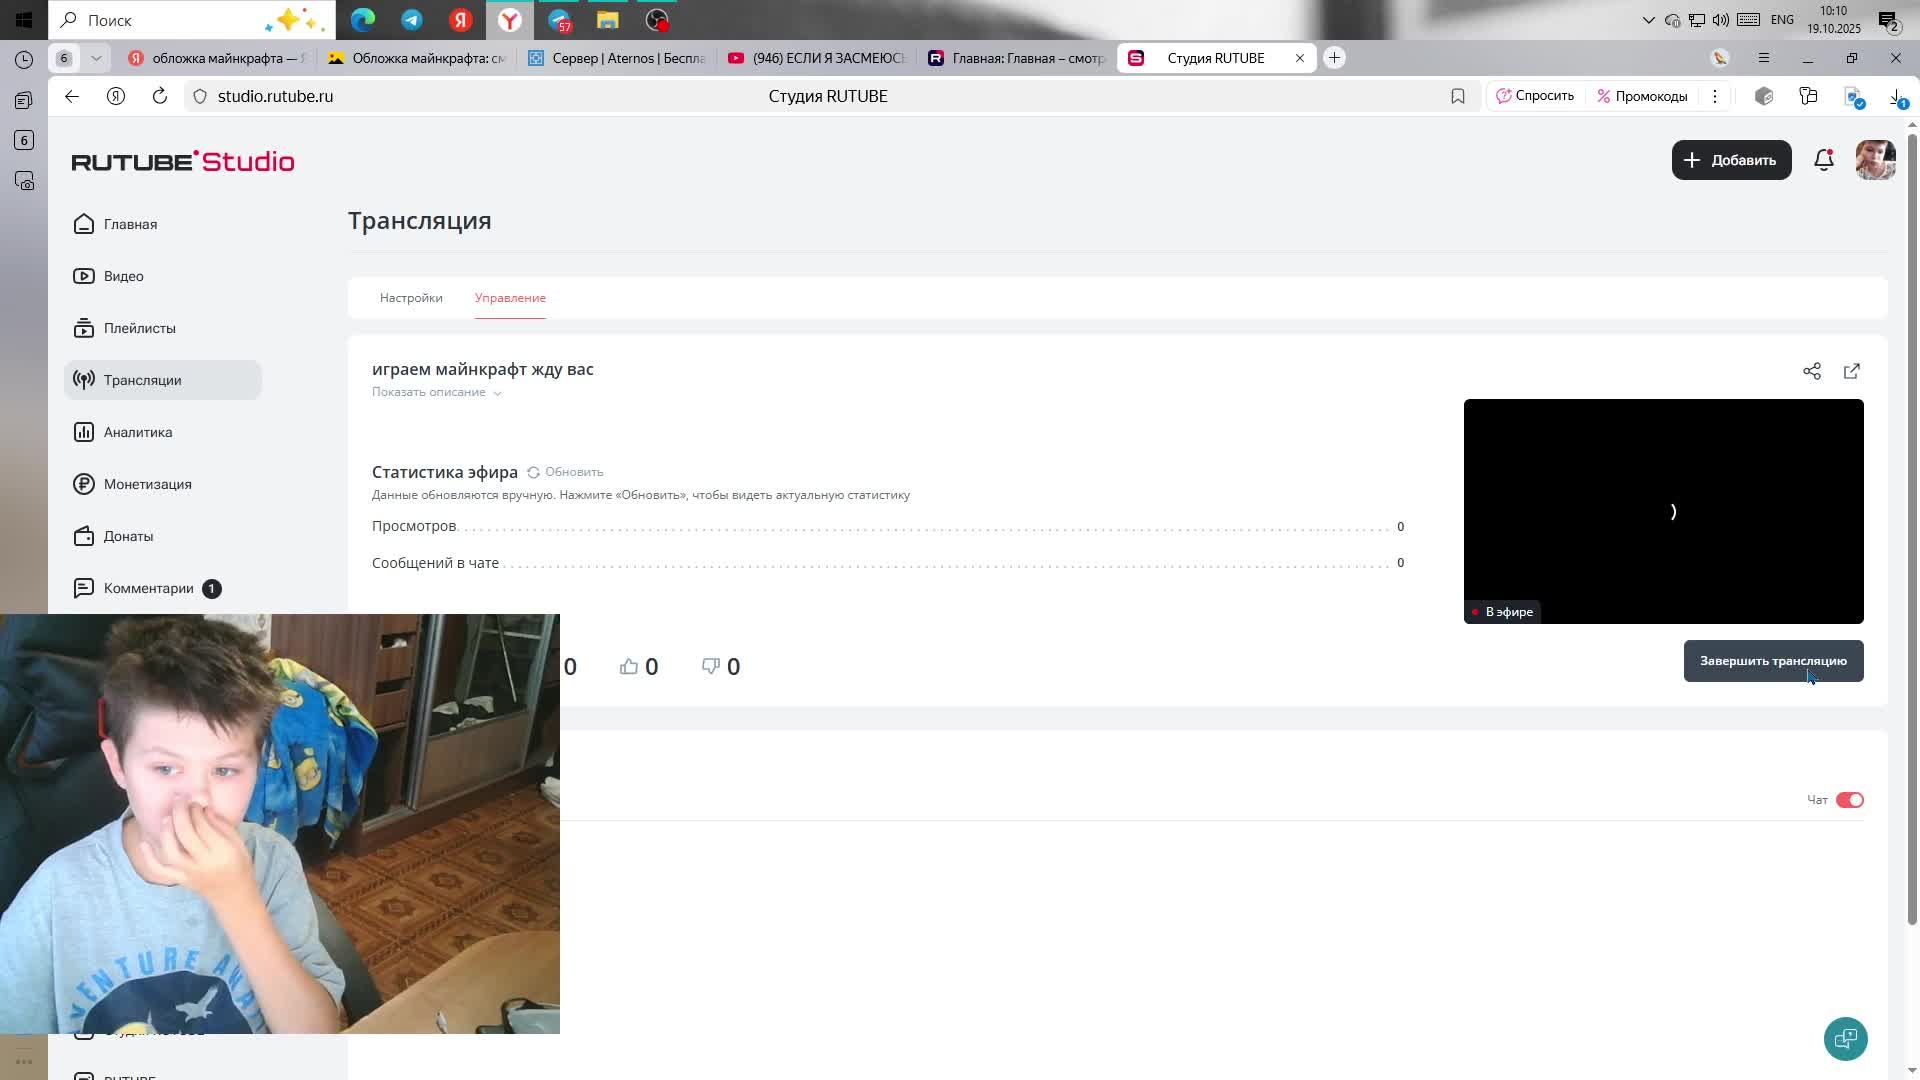The width and height of the screenshot is (1920, 1080).
Task: Switch to the Настройки tab
Action: click(411, 298)
